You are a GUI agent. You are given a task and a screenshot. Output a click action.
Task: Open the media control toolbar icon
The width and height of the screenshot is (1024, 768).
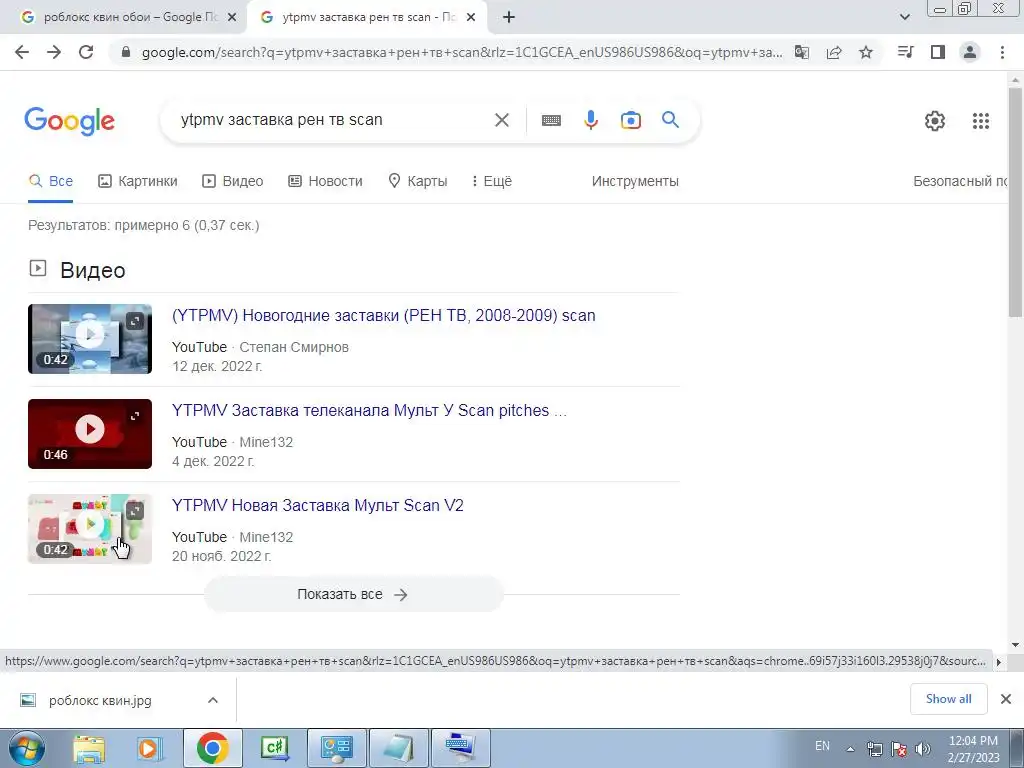906,52
